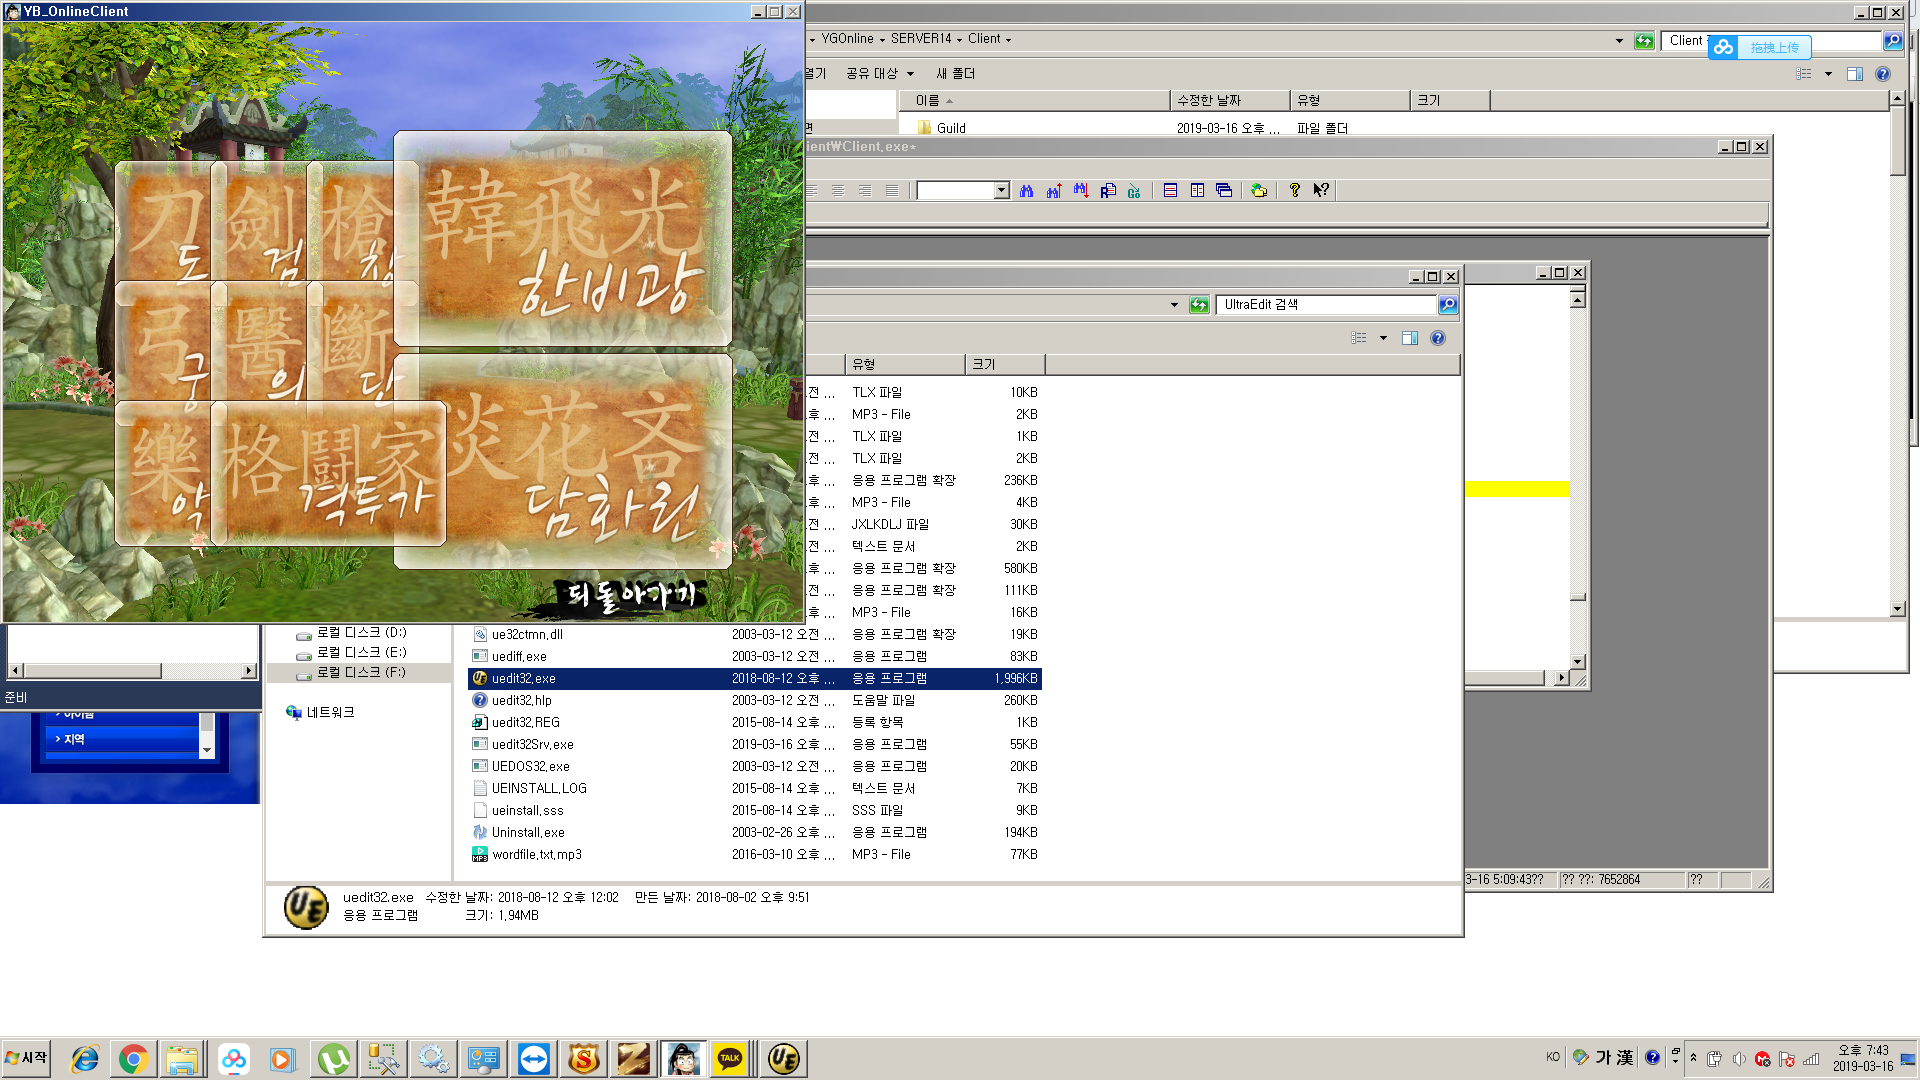This screenshot has width=1920, height=1080.
Task: Expand the Client breadcrumb dropdown
Action: 1006,39
